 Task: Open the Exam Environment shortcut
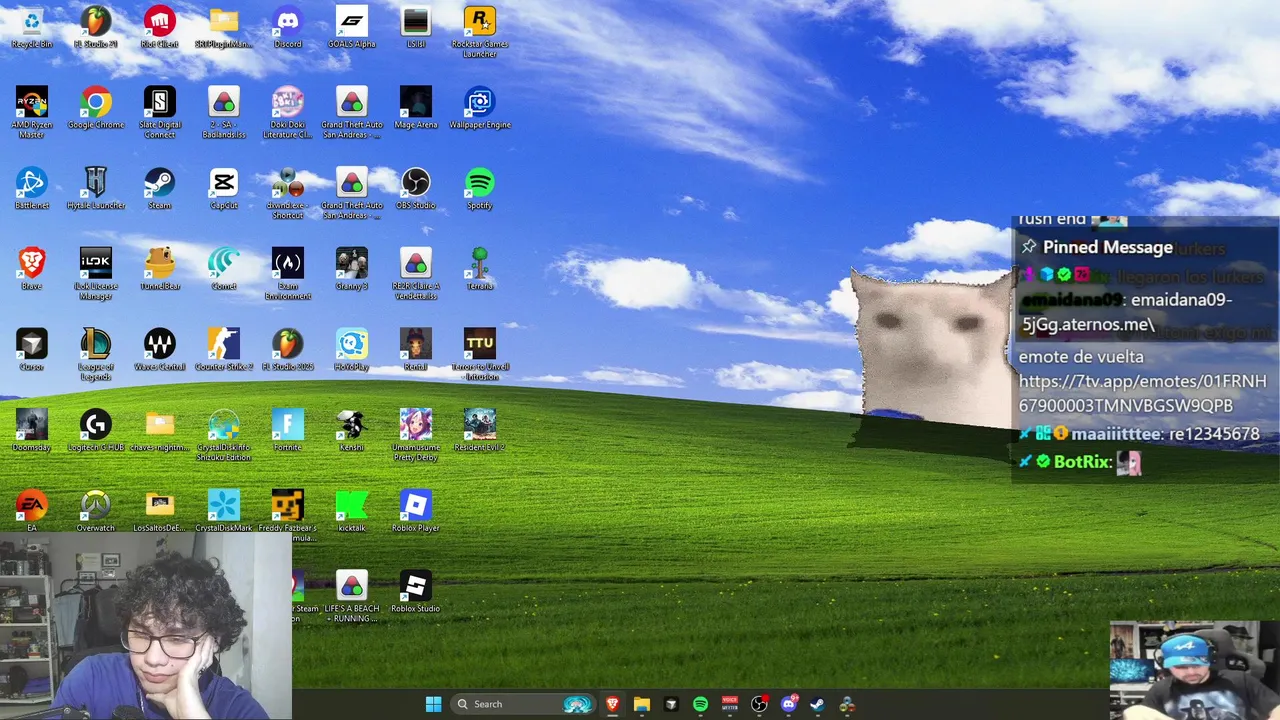288,273
